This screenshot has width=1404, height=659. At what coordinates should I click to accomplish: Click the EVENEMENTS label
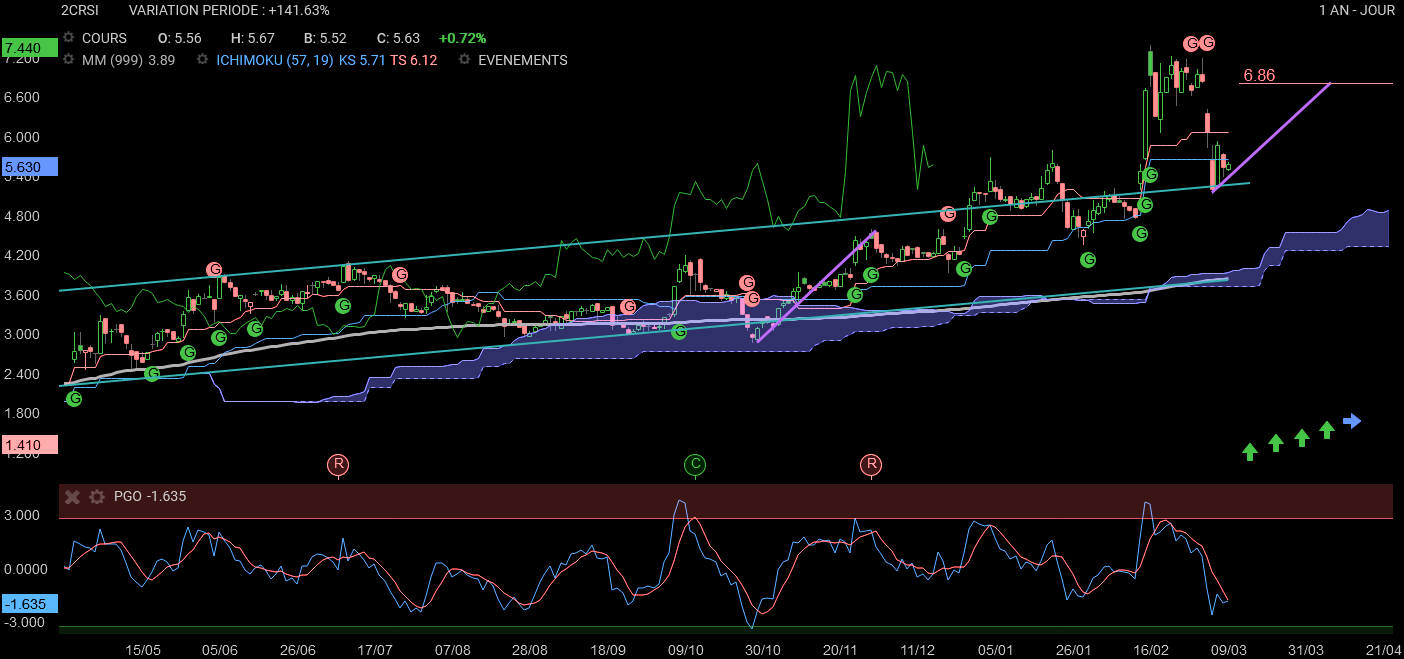tap(522, 60)
